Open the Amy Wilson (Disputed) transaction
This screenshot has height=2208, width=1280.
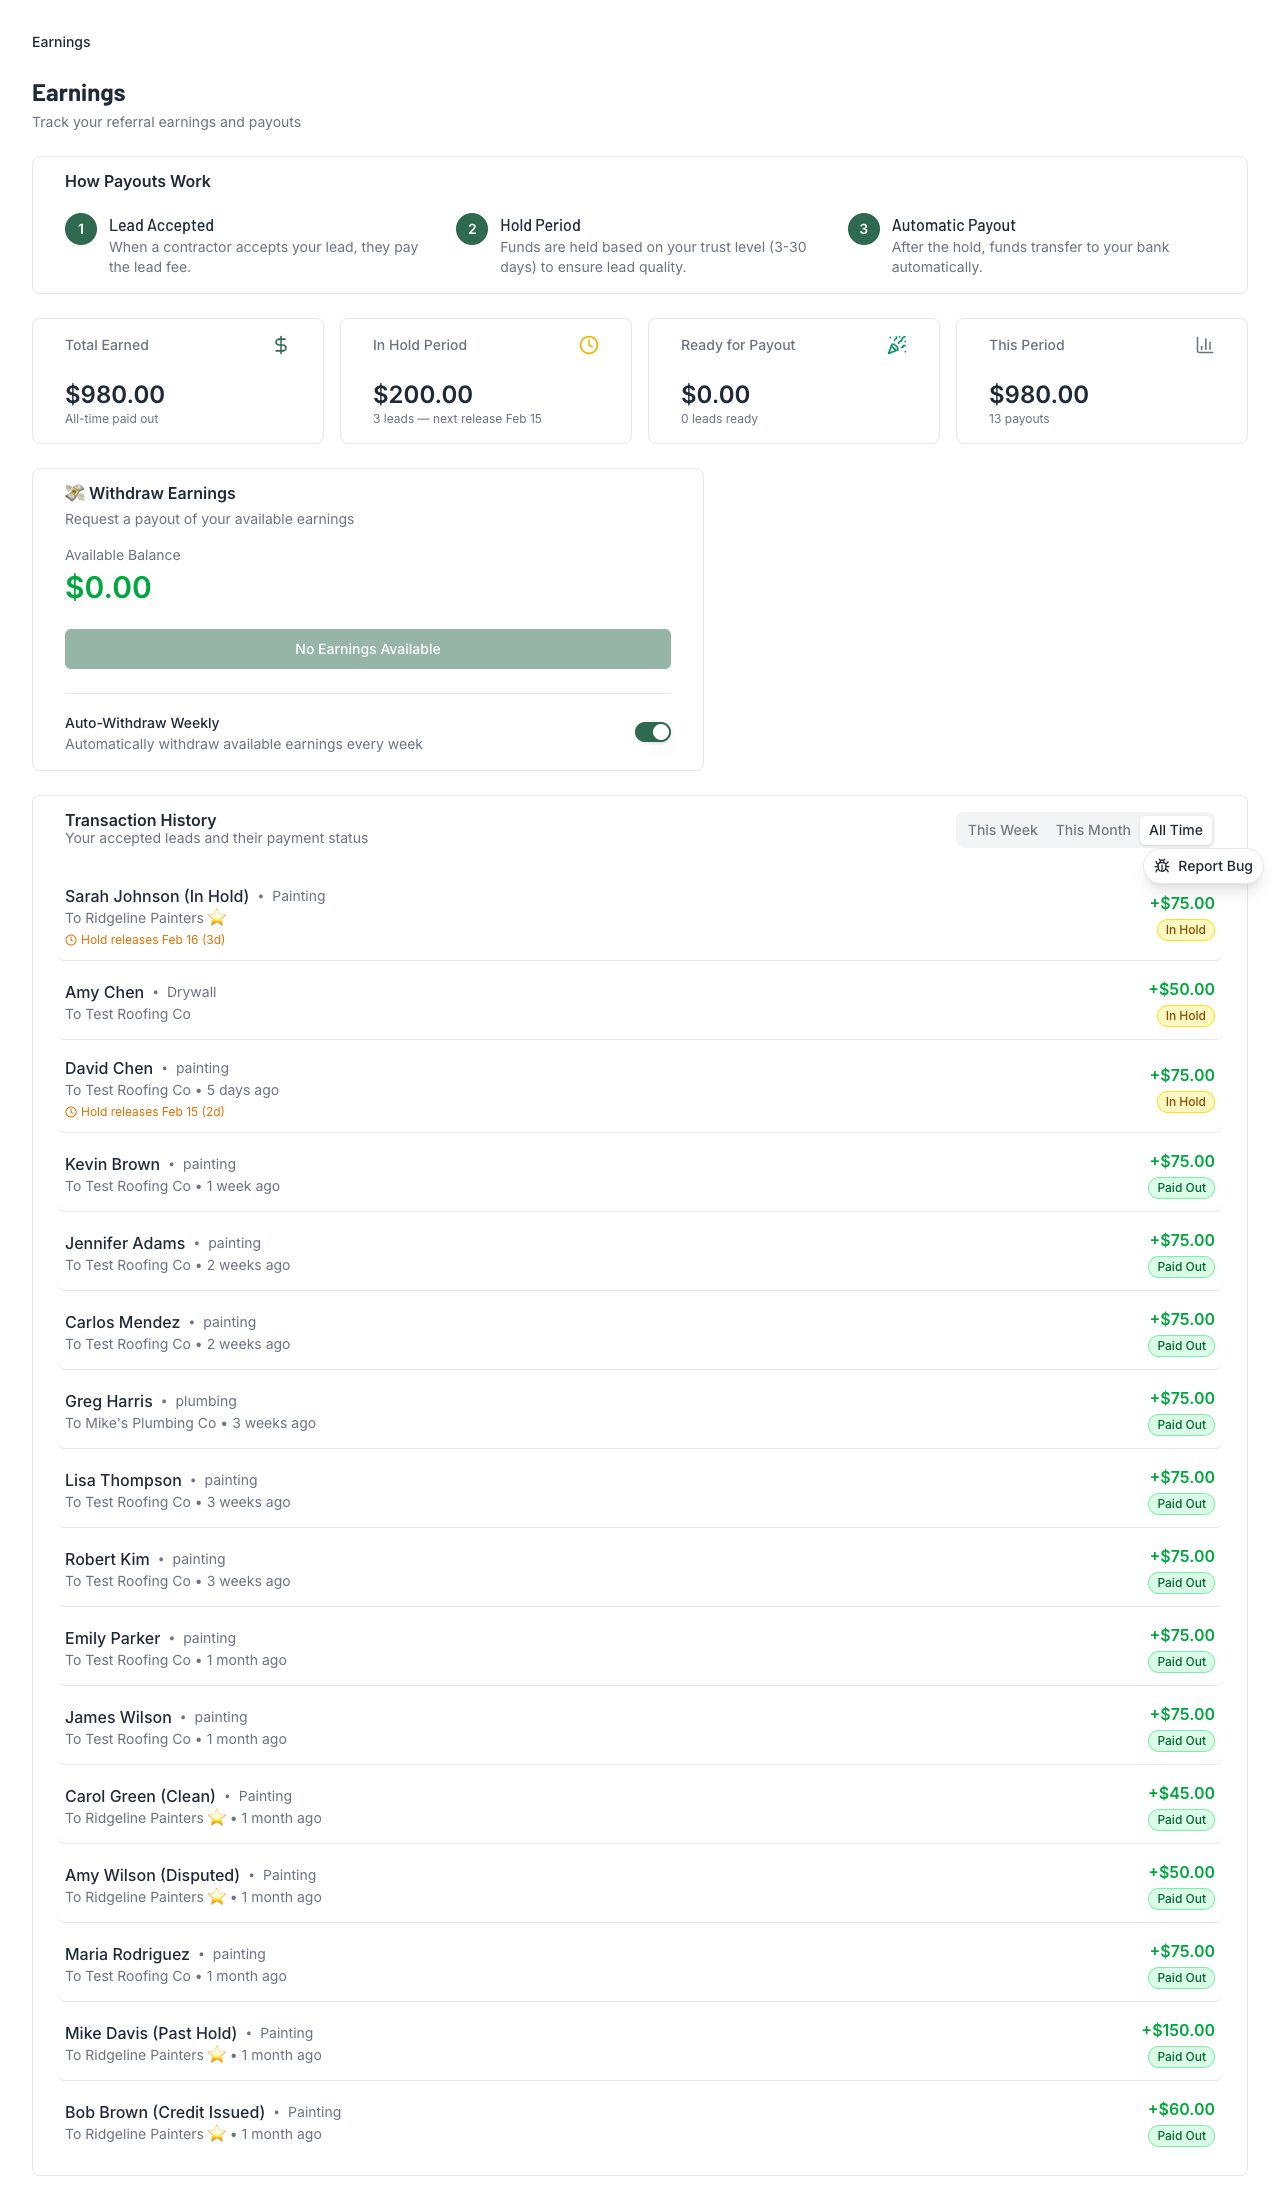pyautogui.click(x=640, y=1885)
